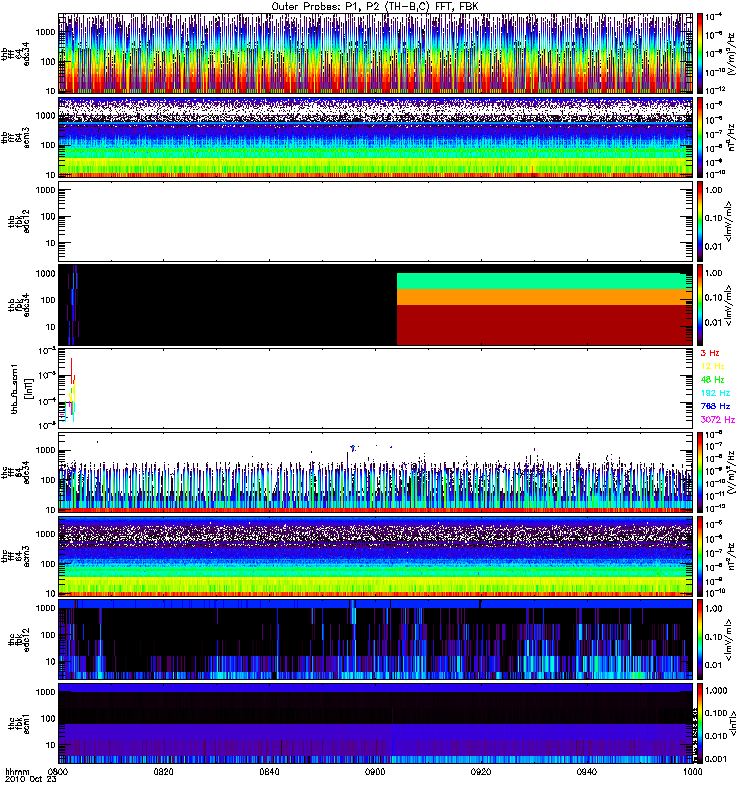Click the color bar of the thb fbk edc34 panel
Viewport: 750px width, 800px height.
point(700,305)
